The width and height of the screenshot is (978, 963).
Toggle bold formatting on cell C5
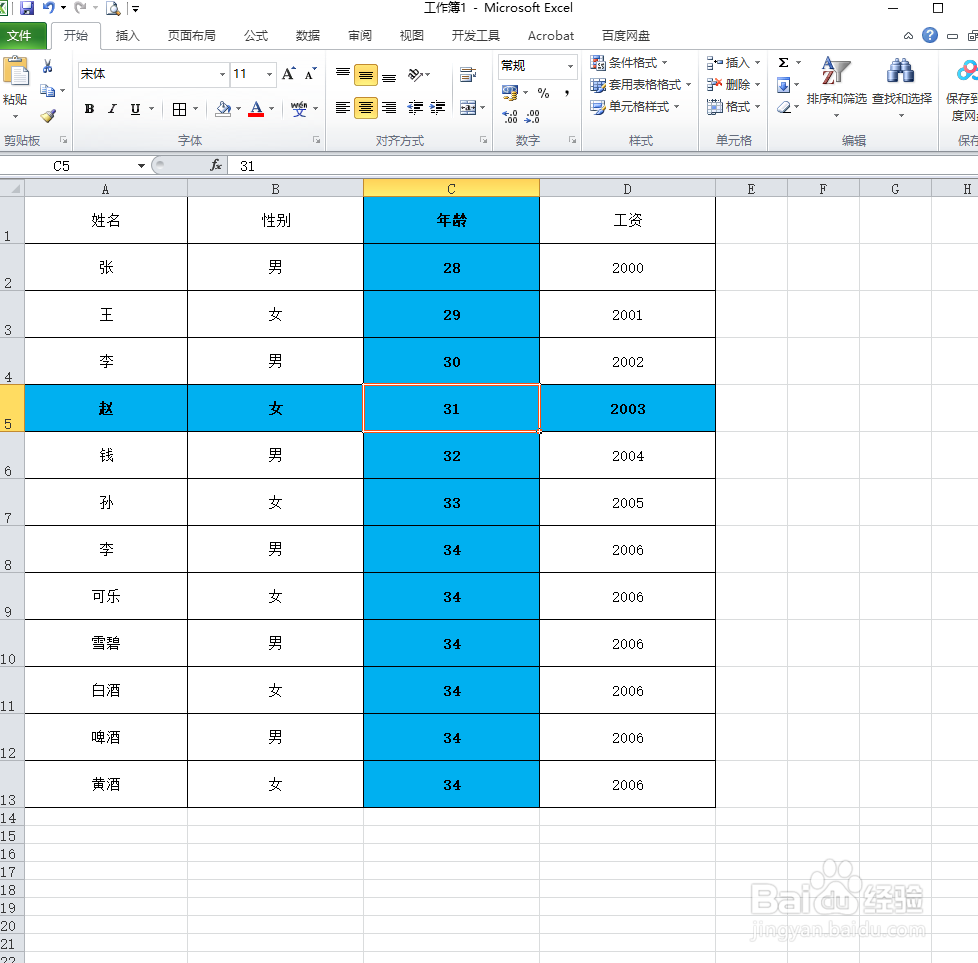[x=88, y=108]
